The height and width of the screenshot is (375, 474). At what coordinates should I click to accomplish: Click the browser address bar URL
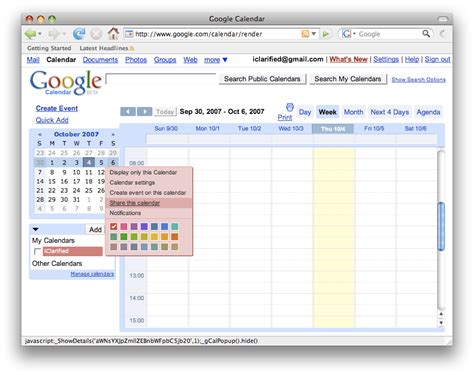[x=199, y=34]
